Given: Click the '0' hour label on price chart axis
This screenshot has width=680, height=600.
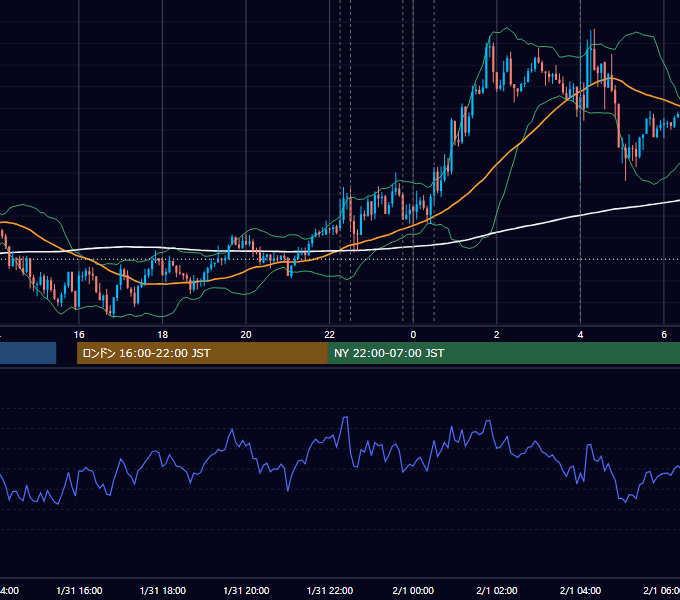Looking at the screenshot, I should 413,335.
